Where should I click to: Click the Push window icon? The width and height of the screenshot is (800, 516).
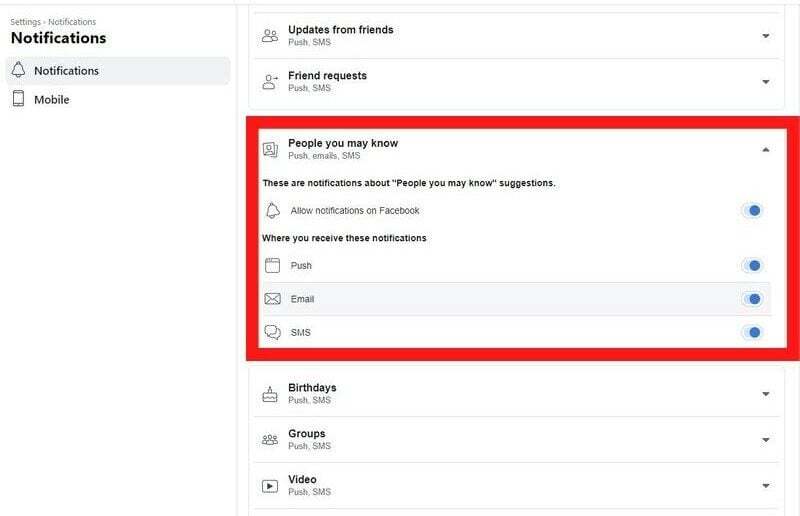click(x=272, y=265)
